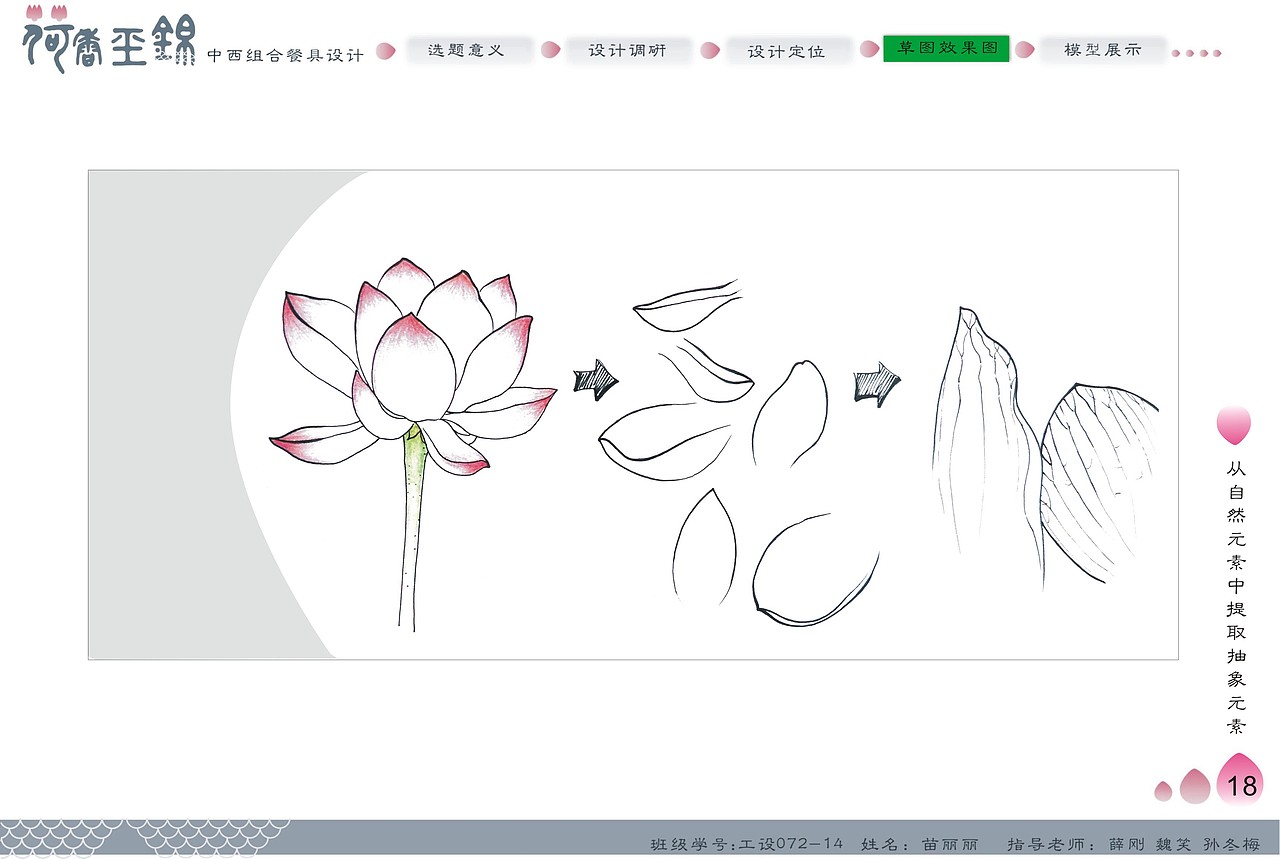The width and height of the screenshot is (1280, 859).
Task: Click the hatched arrow pointing to the leaf sketches
Action: coord(877,385)
